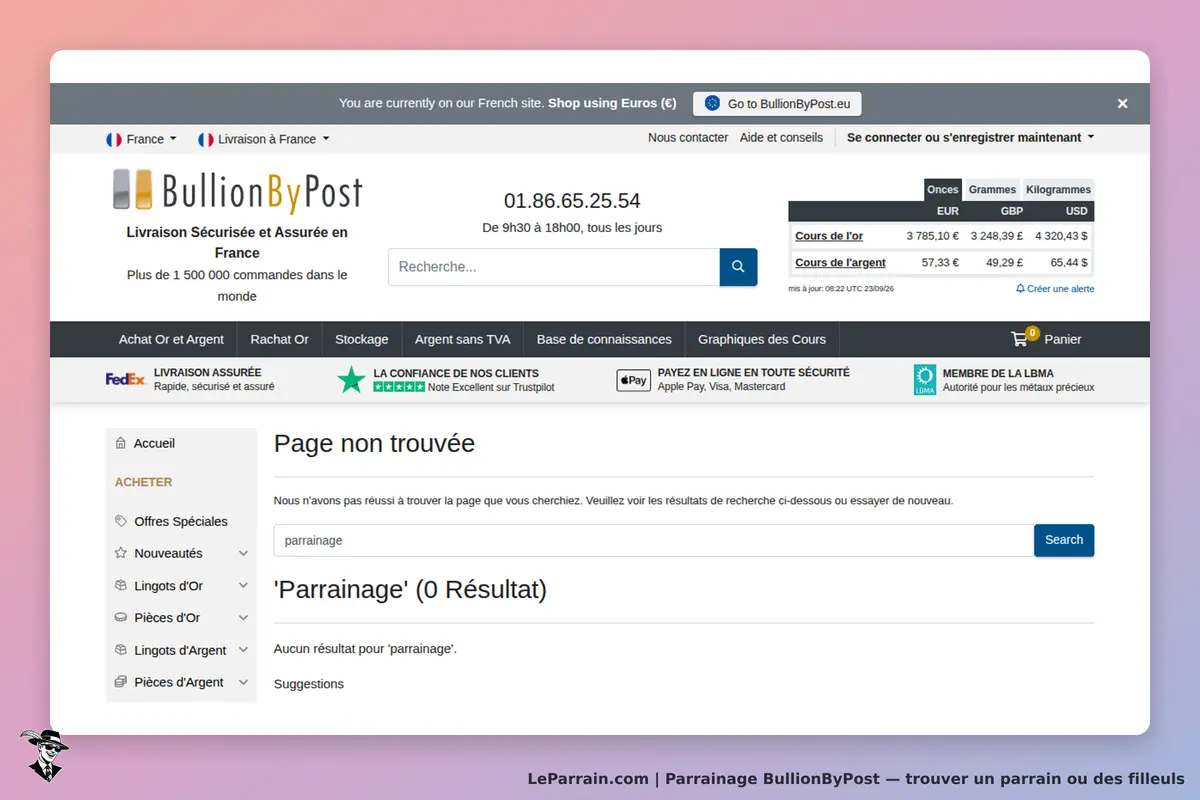Screen dimensions: 1200x800
Task: Click the blue Search button
Action: pyautogui.click(x=1064, y=540)
